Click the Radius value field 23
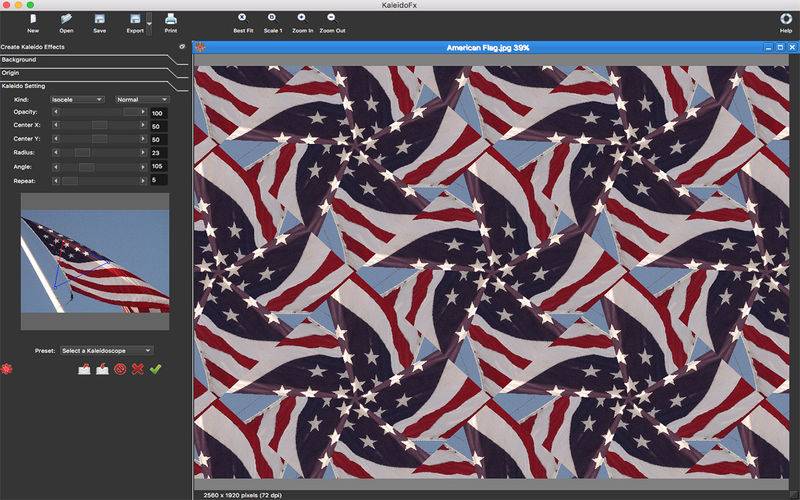This screenshot has height=500, width=800. tap(159, 153)
